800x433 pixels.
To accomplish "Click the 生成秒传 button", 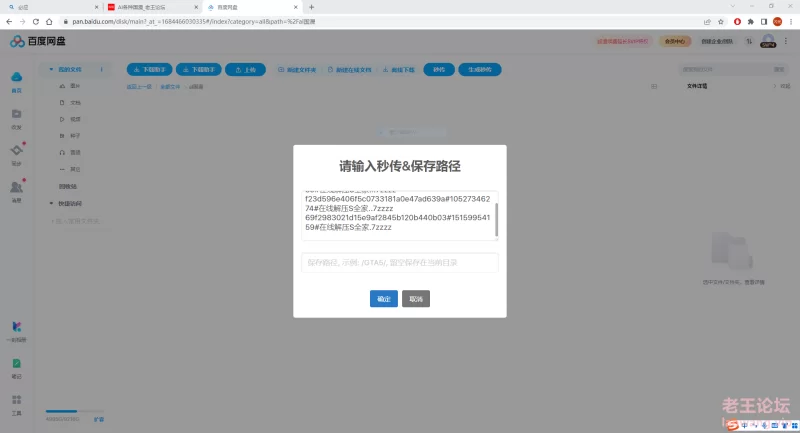I will click(480, 69).
